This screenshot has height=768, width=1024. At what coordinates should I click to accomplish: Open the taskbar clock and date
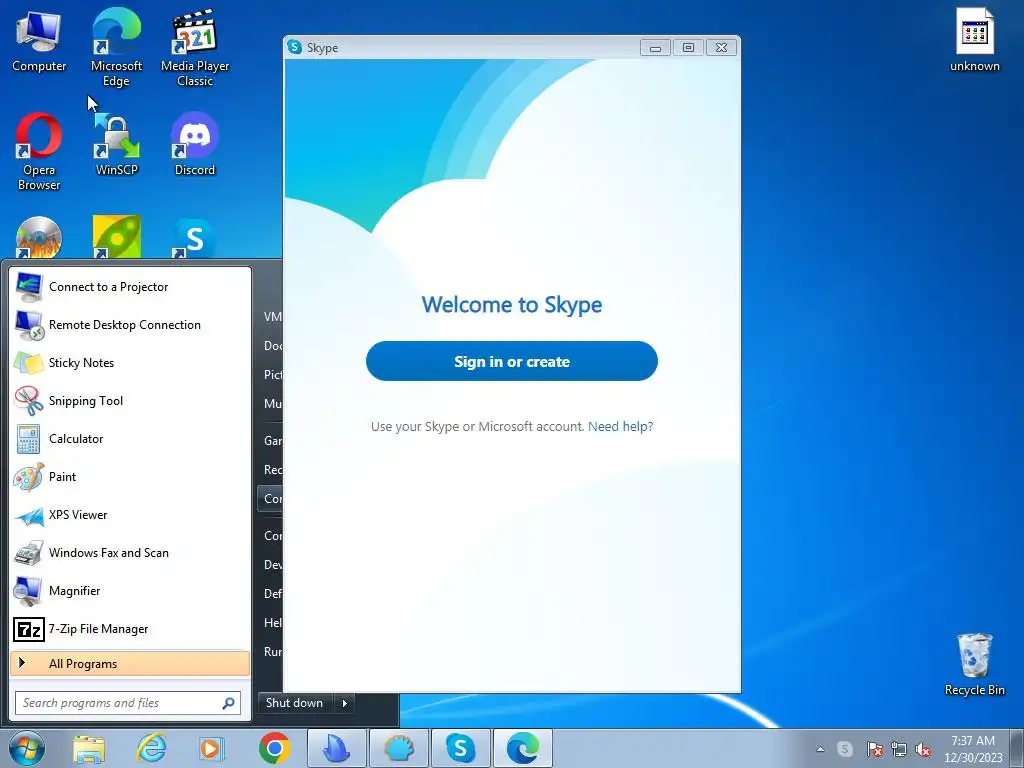(972, 749)
